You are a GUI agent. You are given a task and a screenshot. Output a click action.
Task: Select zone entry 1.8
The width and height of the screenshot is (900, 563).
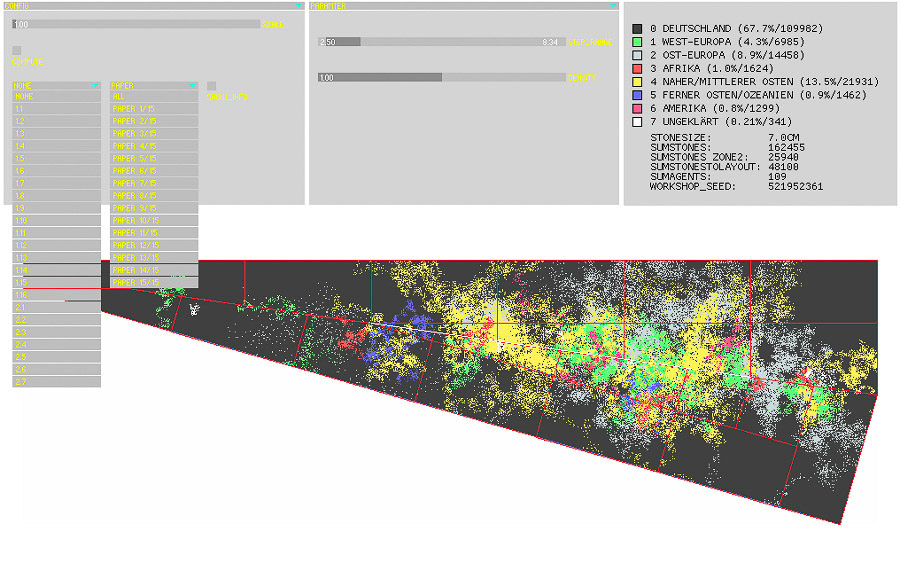[x=56, y=196]
